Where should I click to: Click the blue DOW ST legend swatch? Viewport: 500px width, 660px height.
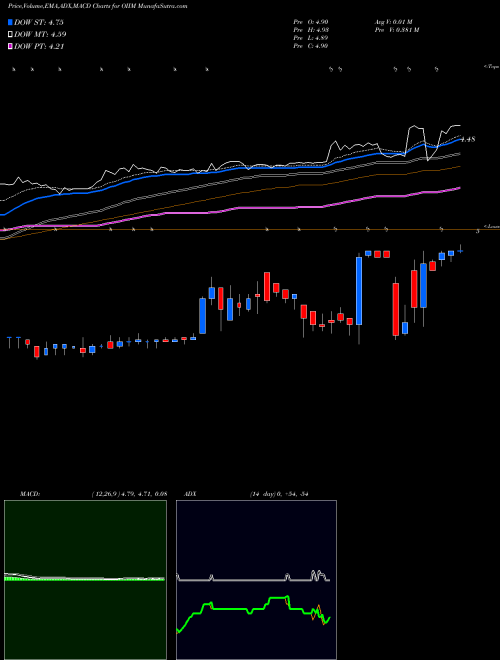[11, 22]
